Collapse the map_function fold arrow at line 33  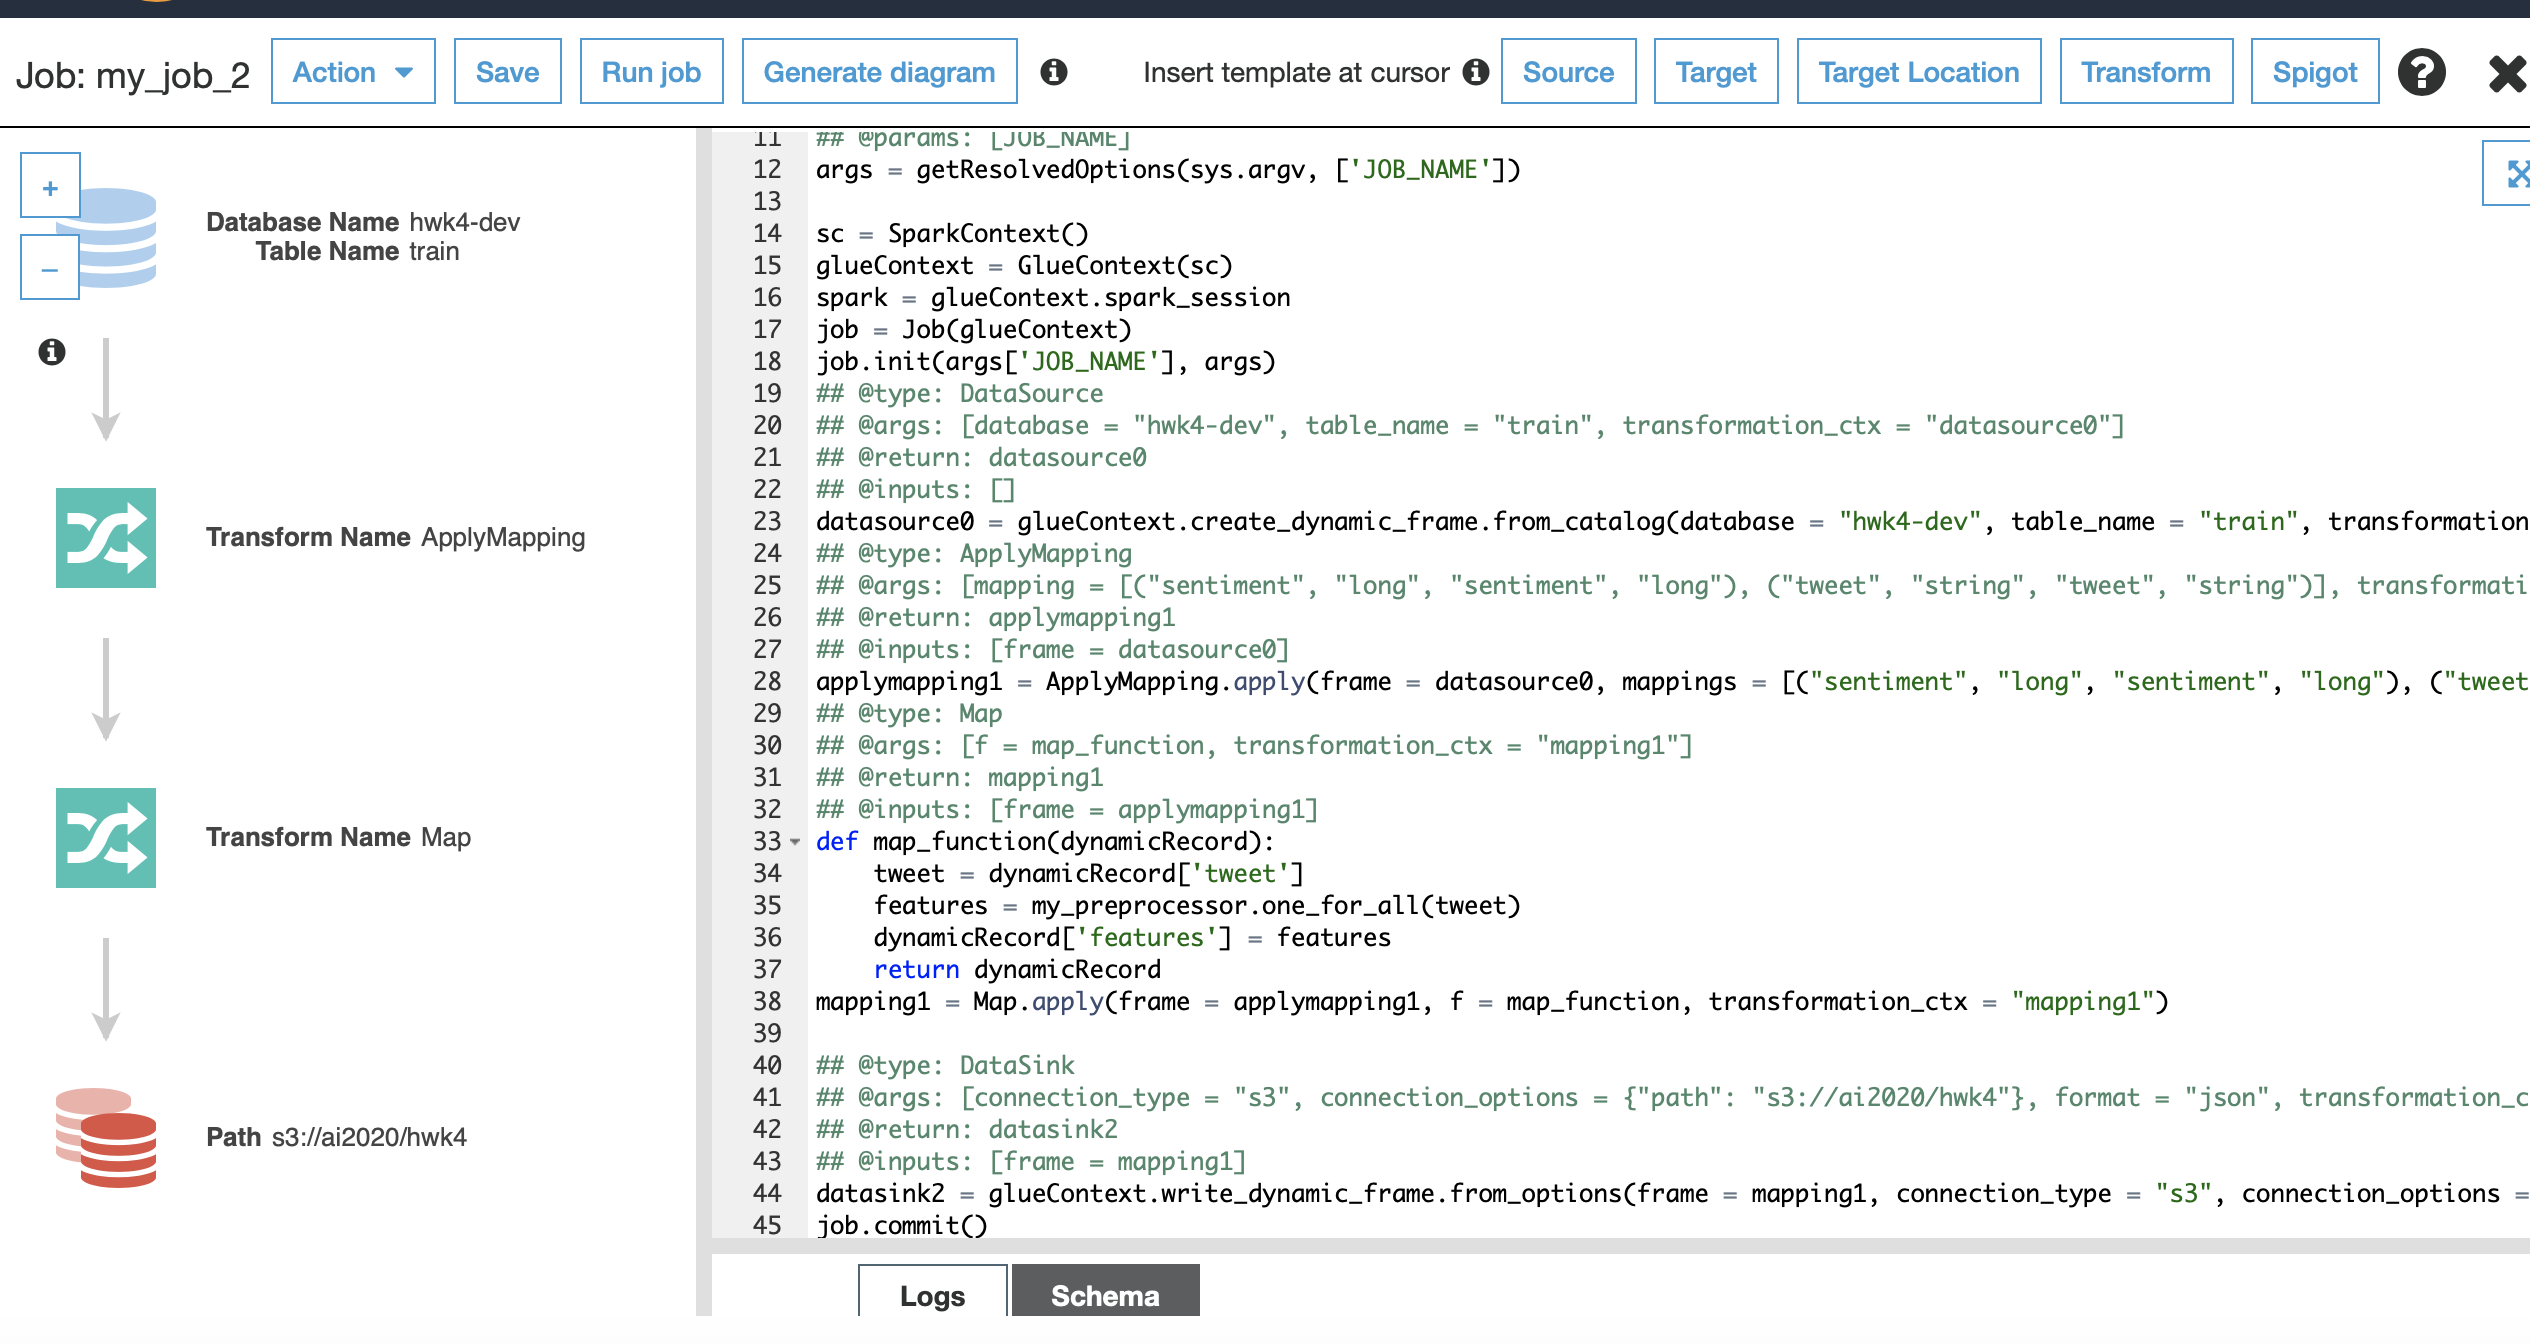[795, 842]
